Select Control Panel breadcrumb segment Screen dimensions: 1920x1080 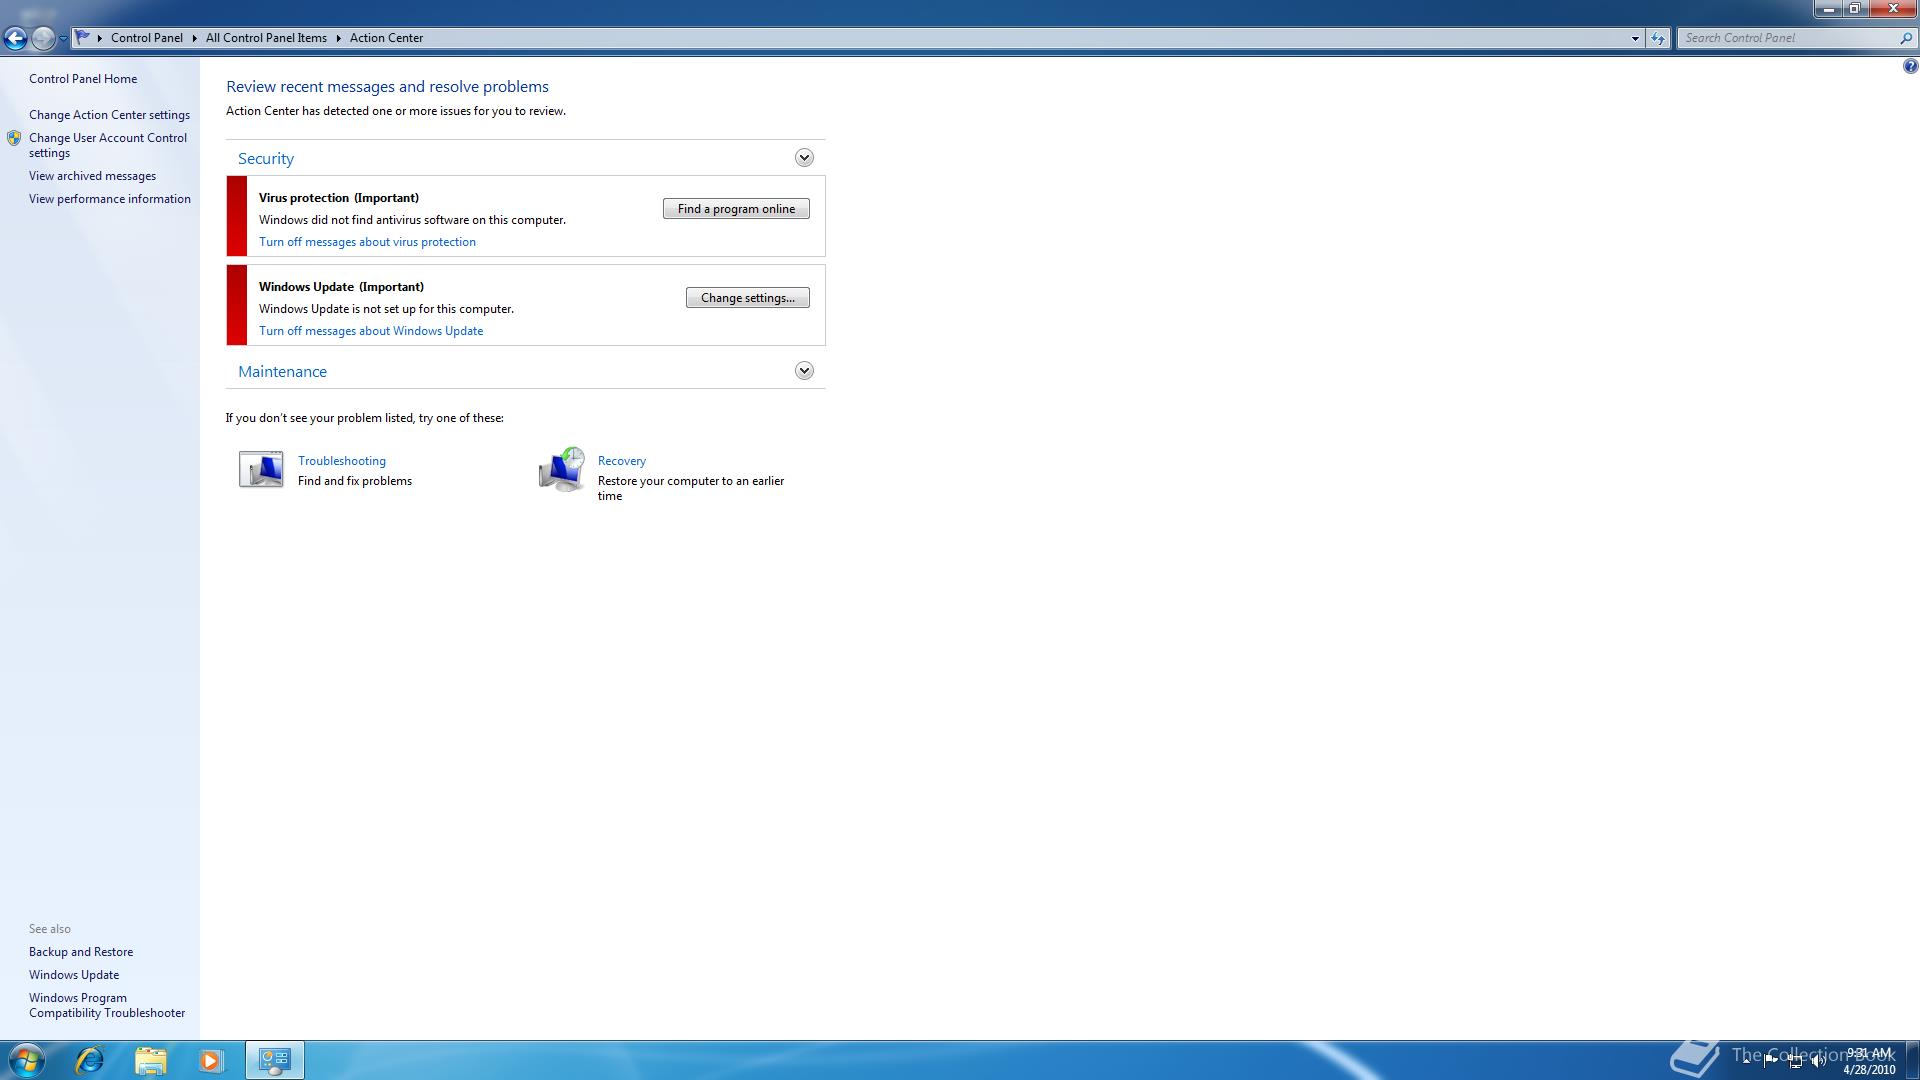[x=146, y=38]
